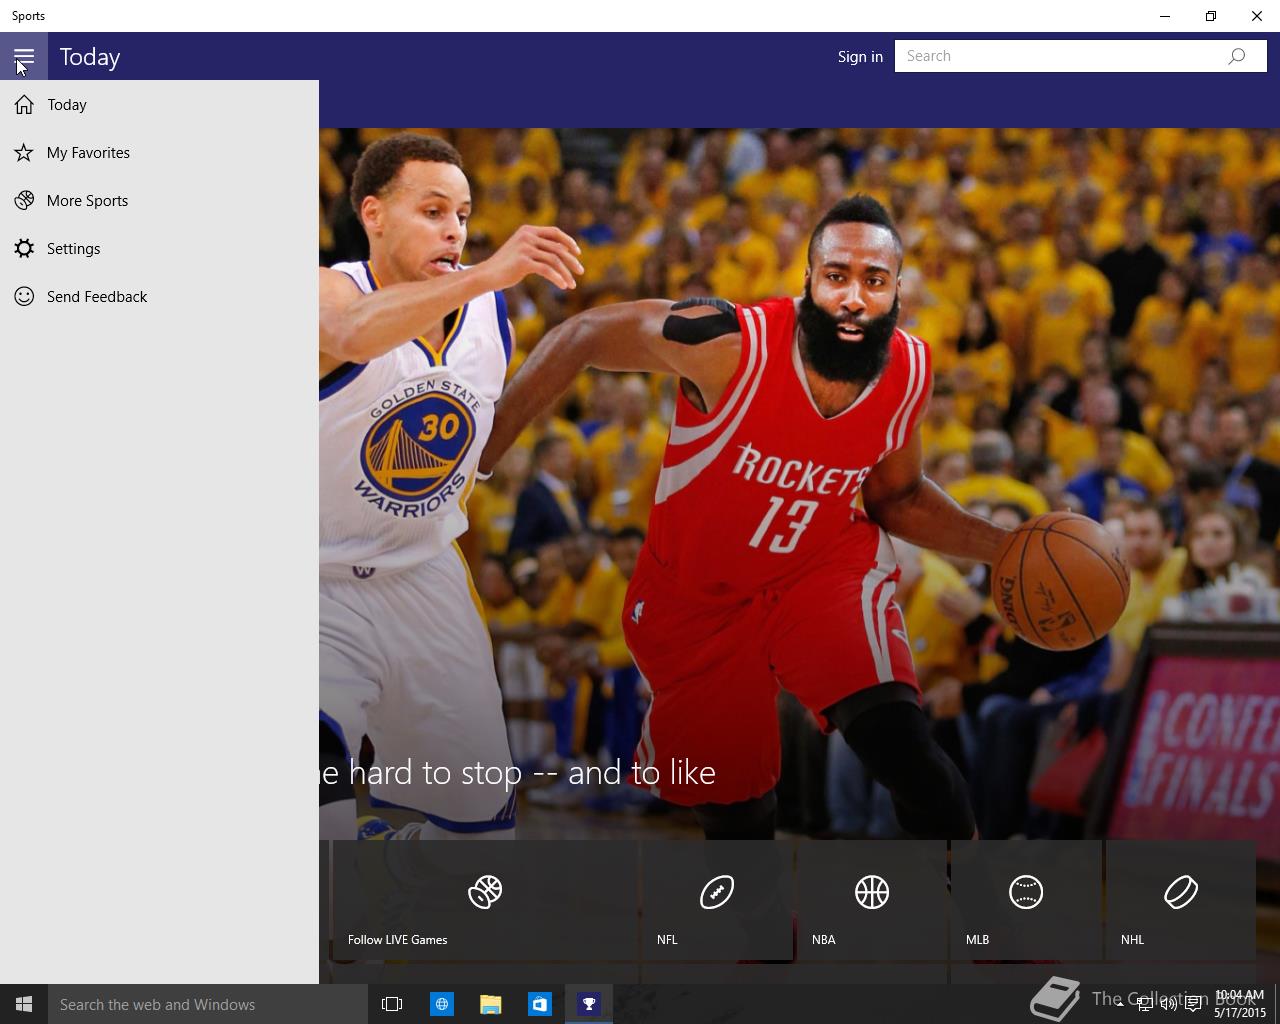Screen dimensions: 1280x1024
Task: Click the MLB label
Action: pos(977,940)
